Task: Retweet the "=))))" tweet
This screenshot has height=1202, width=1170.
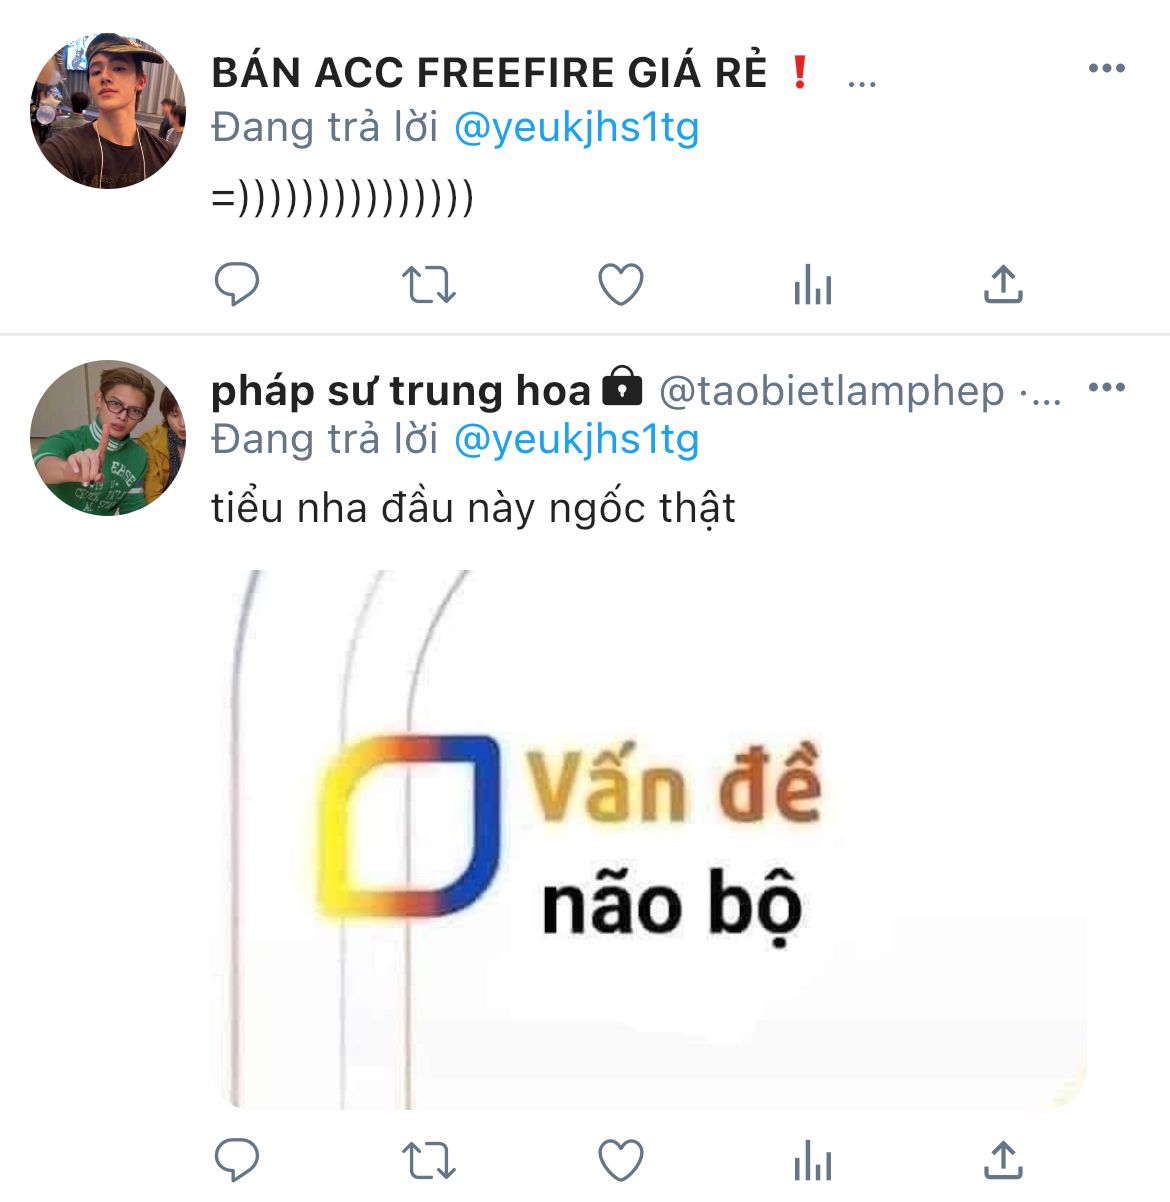Action: coord(429,285)
